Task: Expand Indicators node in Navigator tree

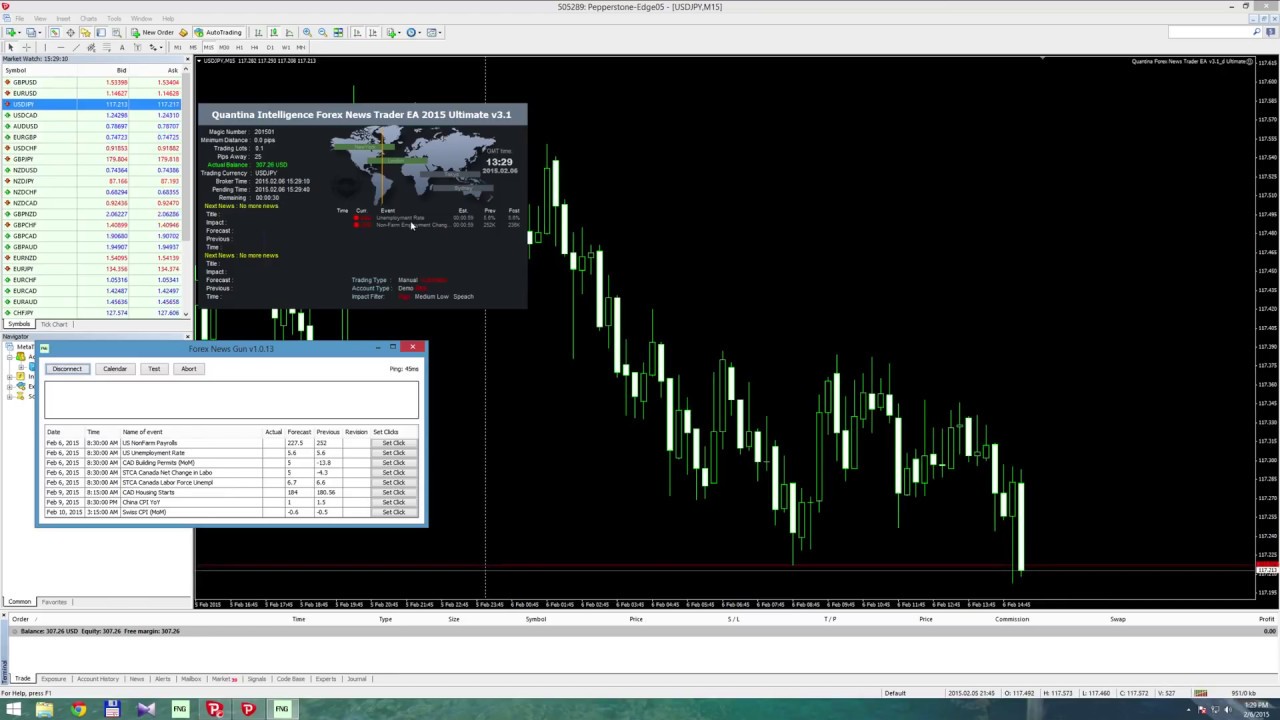Action: point(9,377)
